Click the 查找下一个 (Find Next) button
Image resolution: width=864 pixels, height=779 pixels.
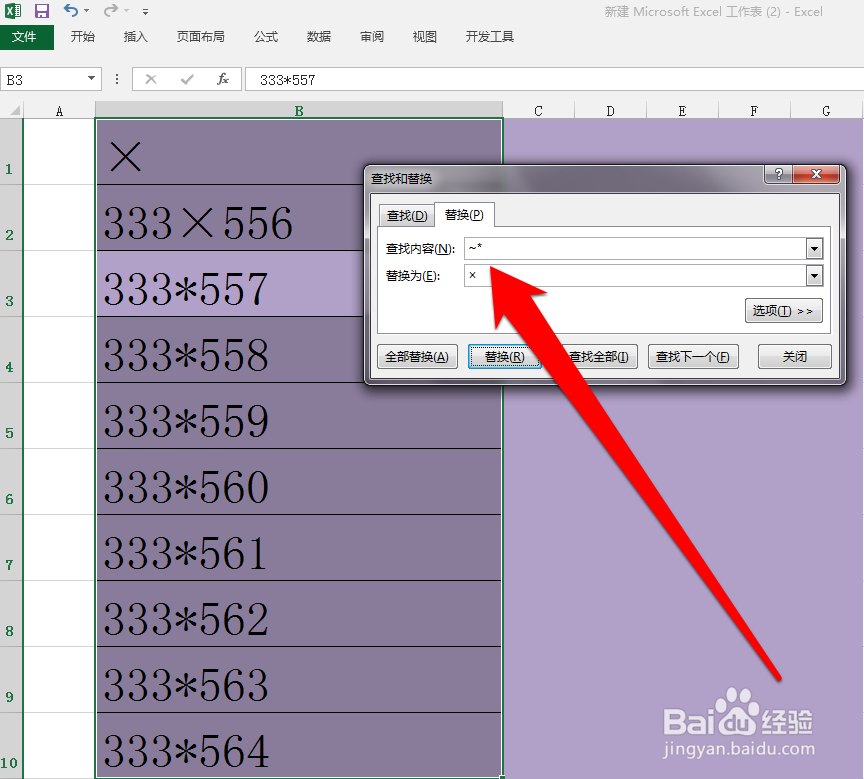(693, 356)
